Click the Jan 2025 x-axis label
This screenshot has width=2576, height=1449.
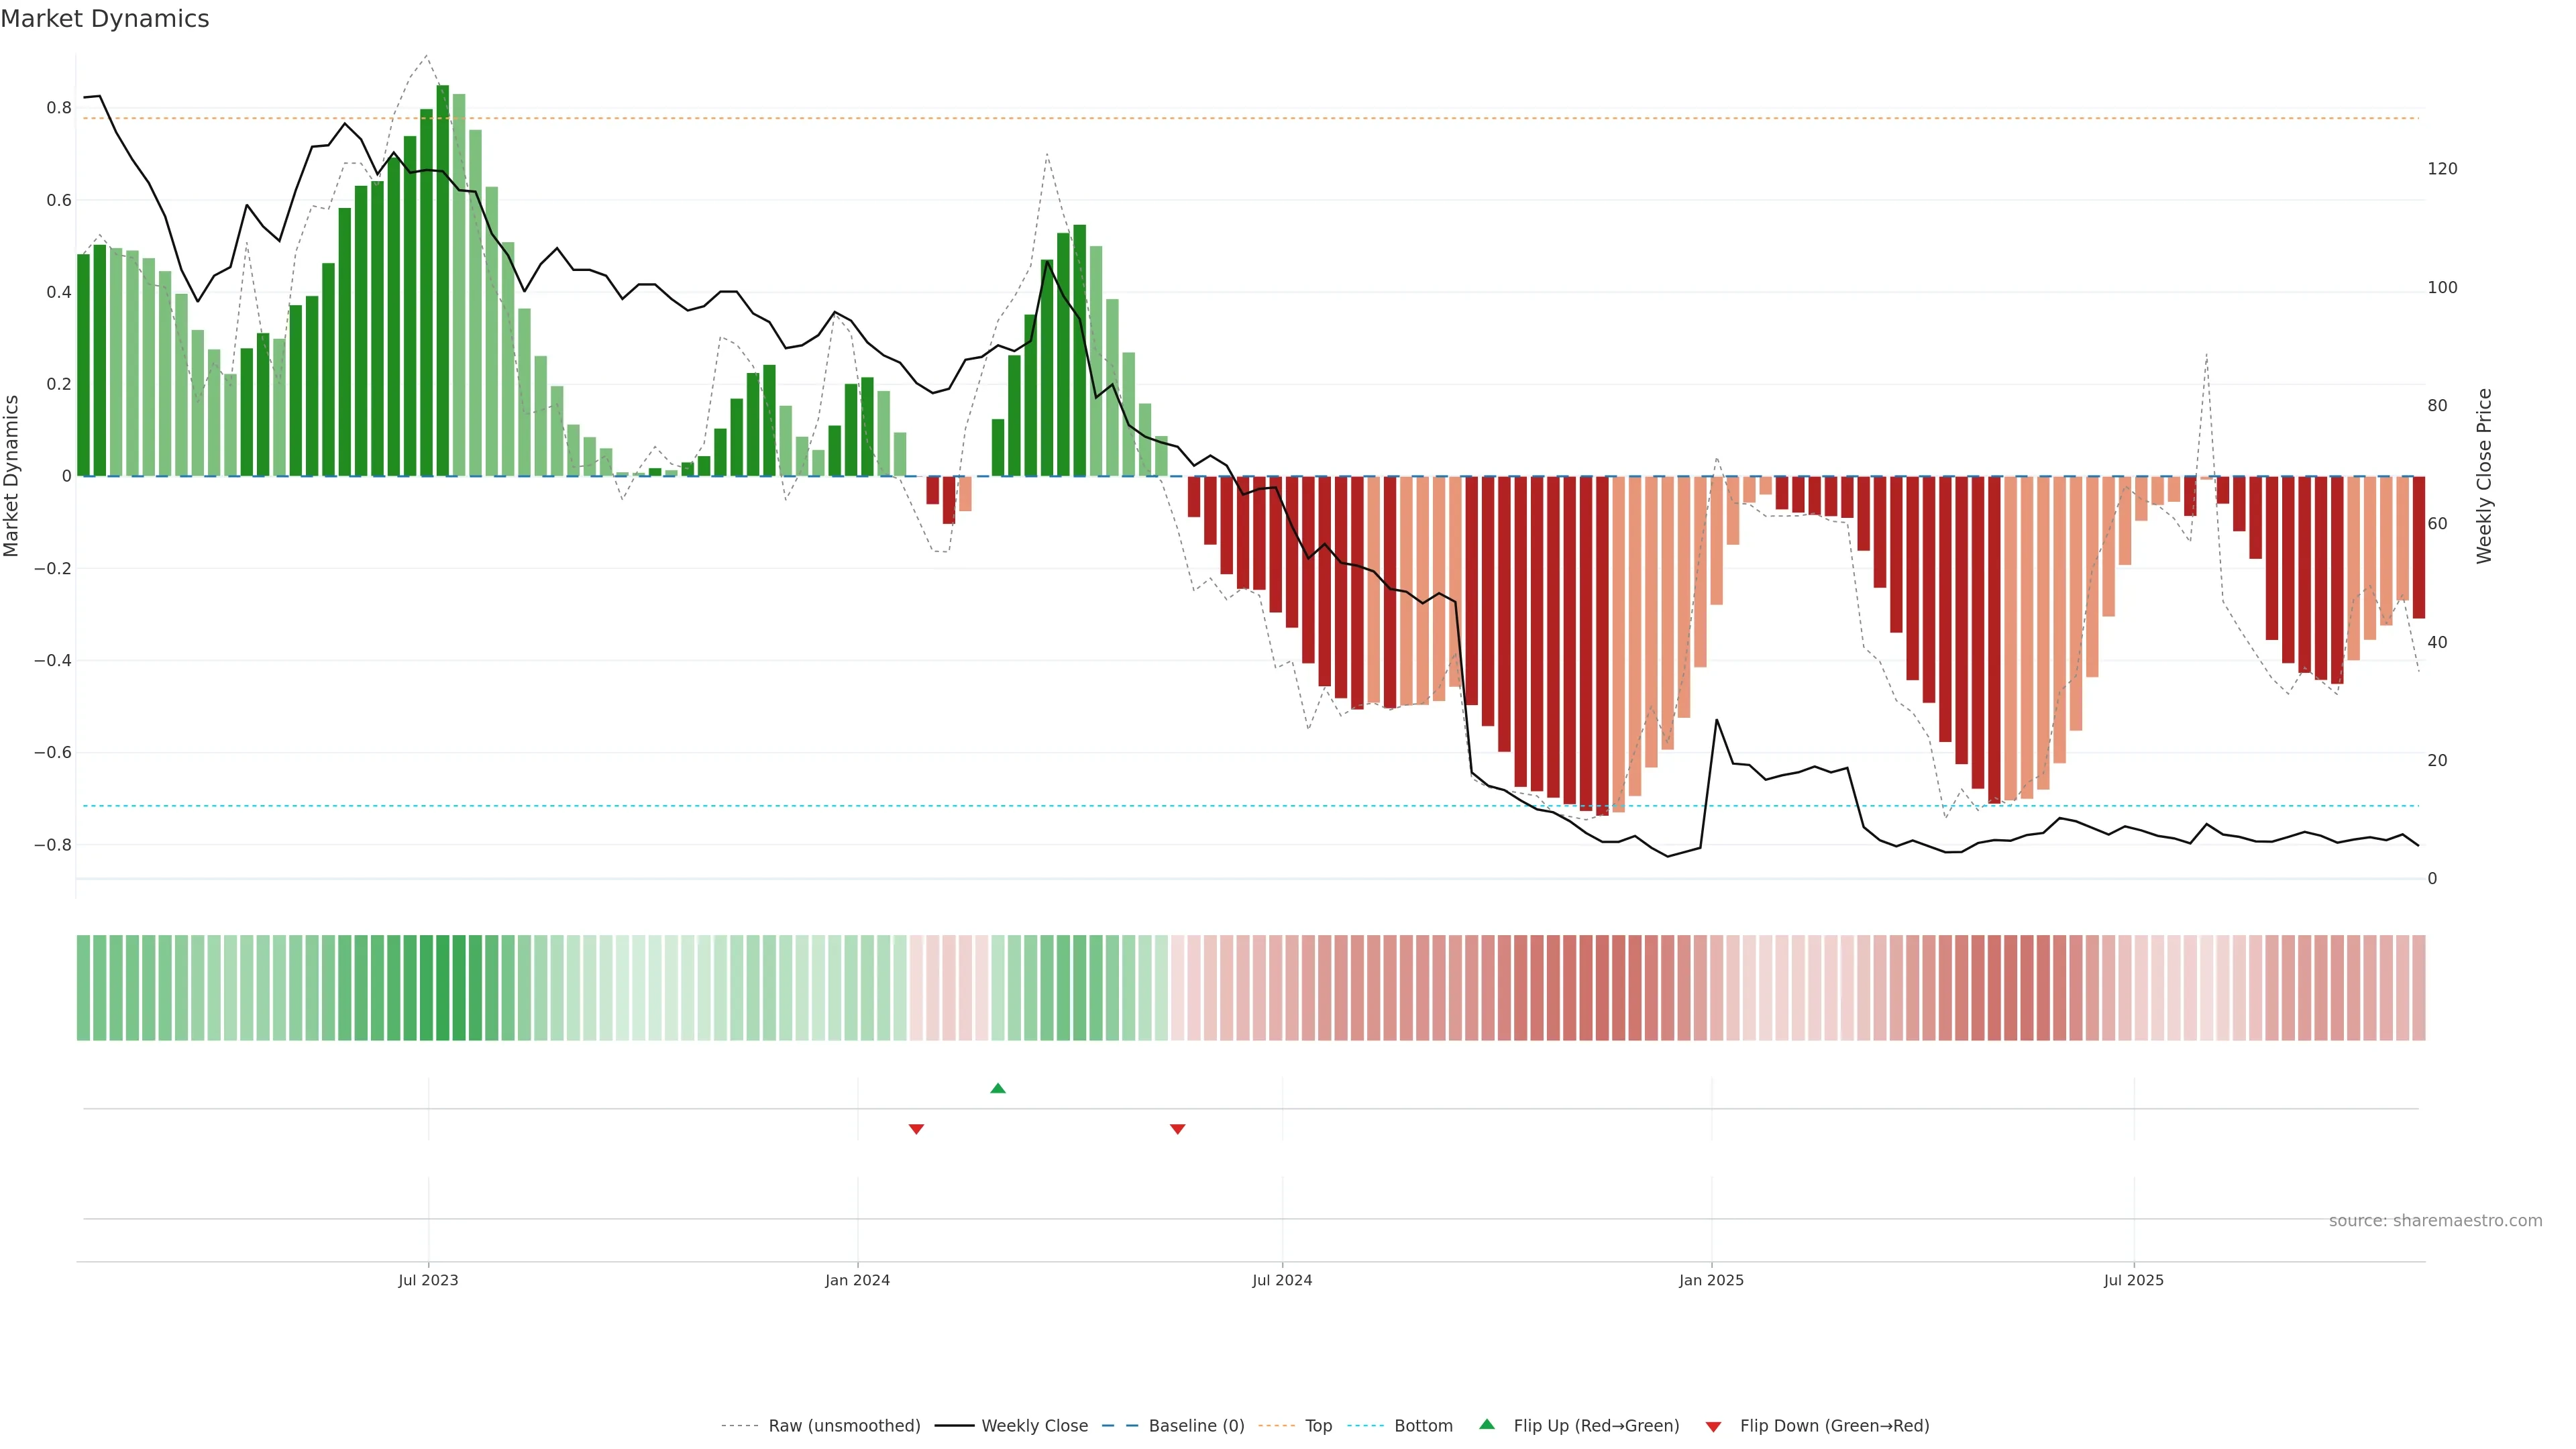(1711, 1280)
